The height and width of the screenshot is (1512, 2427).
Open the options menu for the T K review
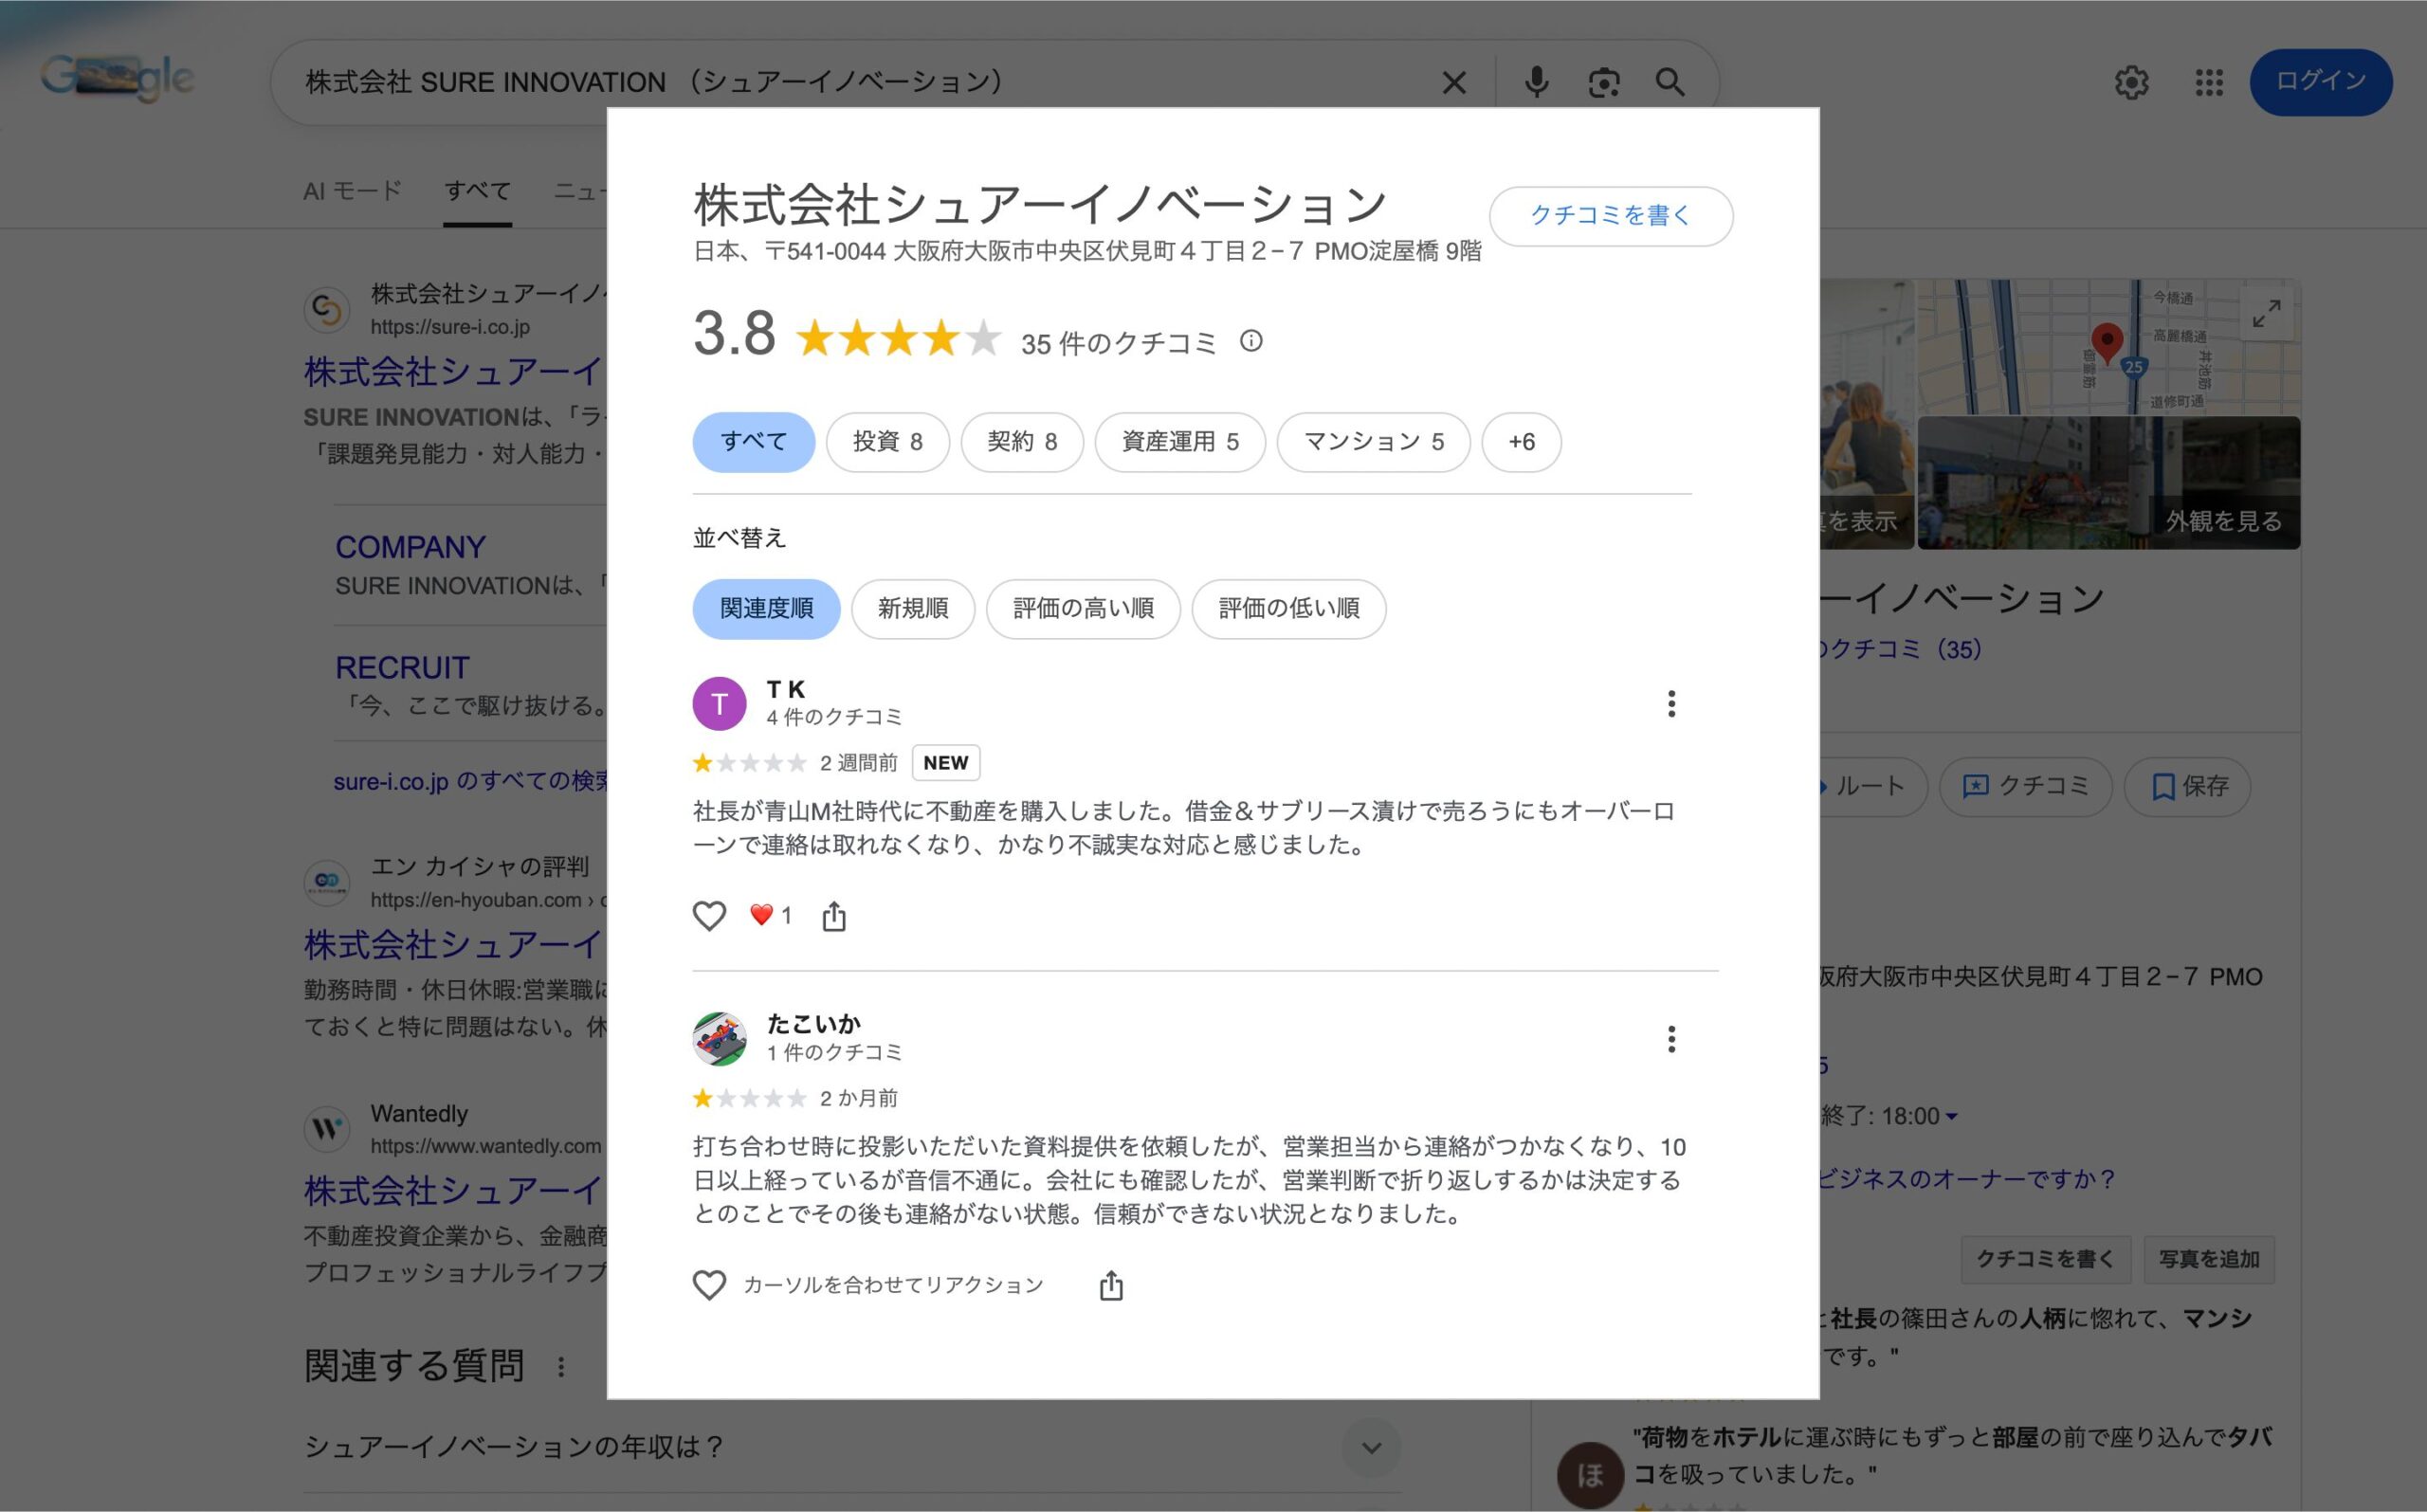point(1670,704)
